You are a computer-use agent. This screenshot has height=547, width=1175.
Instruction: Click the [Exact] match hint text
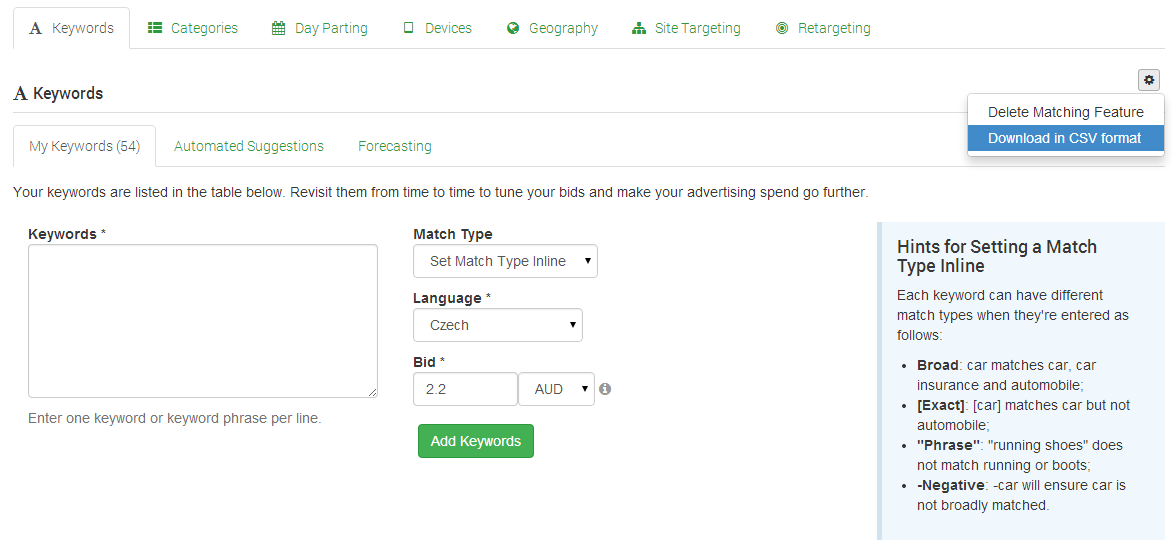[1023, 414]
